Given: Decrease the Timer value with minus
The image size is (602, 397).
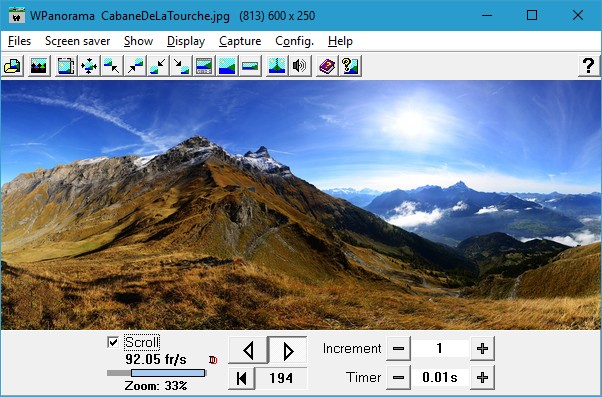Looking at the screenshot, I should pyautogui.click(x=398, y=377).
